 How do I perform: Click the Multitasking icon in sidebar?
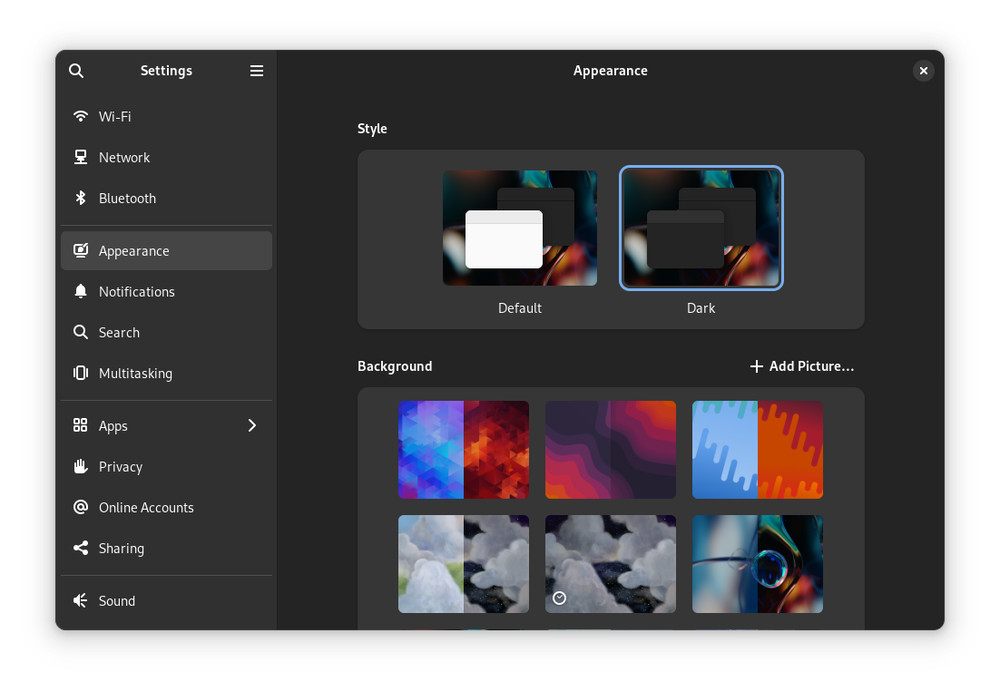tap(81, 373)
